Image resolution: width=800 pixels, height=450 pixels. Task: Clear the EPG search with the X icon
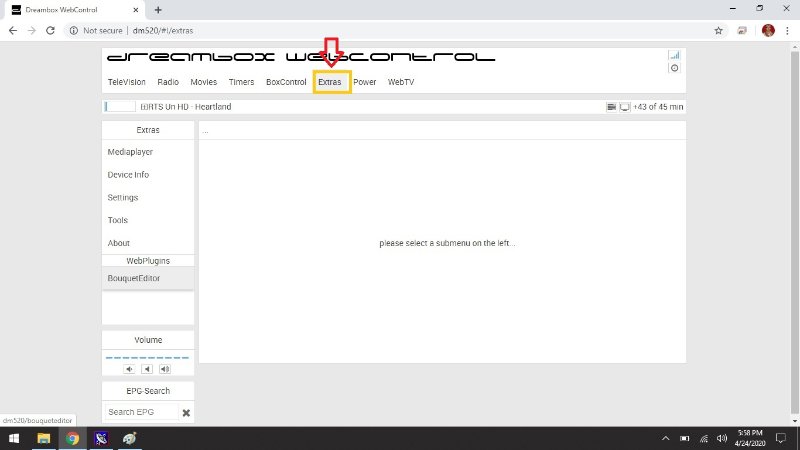(186, 412)
